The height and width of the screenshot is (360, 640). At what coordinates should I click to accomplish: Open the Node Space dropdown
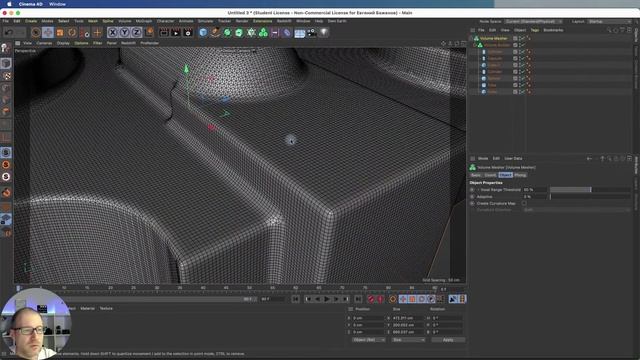533,21
